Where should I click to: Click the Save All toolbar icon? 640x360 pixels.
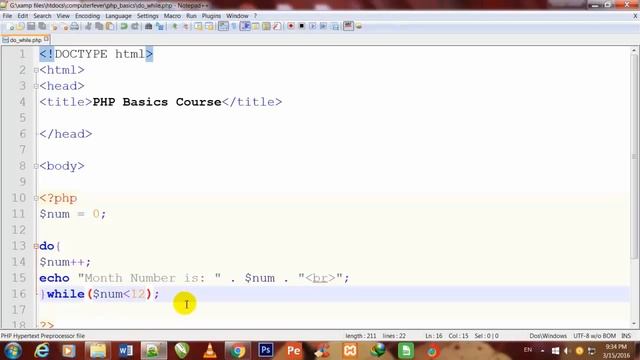coord(42,26)
